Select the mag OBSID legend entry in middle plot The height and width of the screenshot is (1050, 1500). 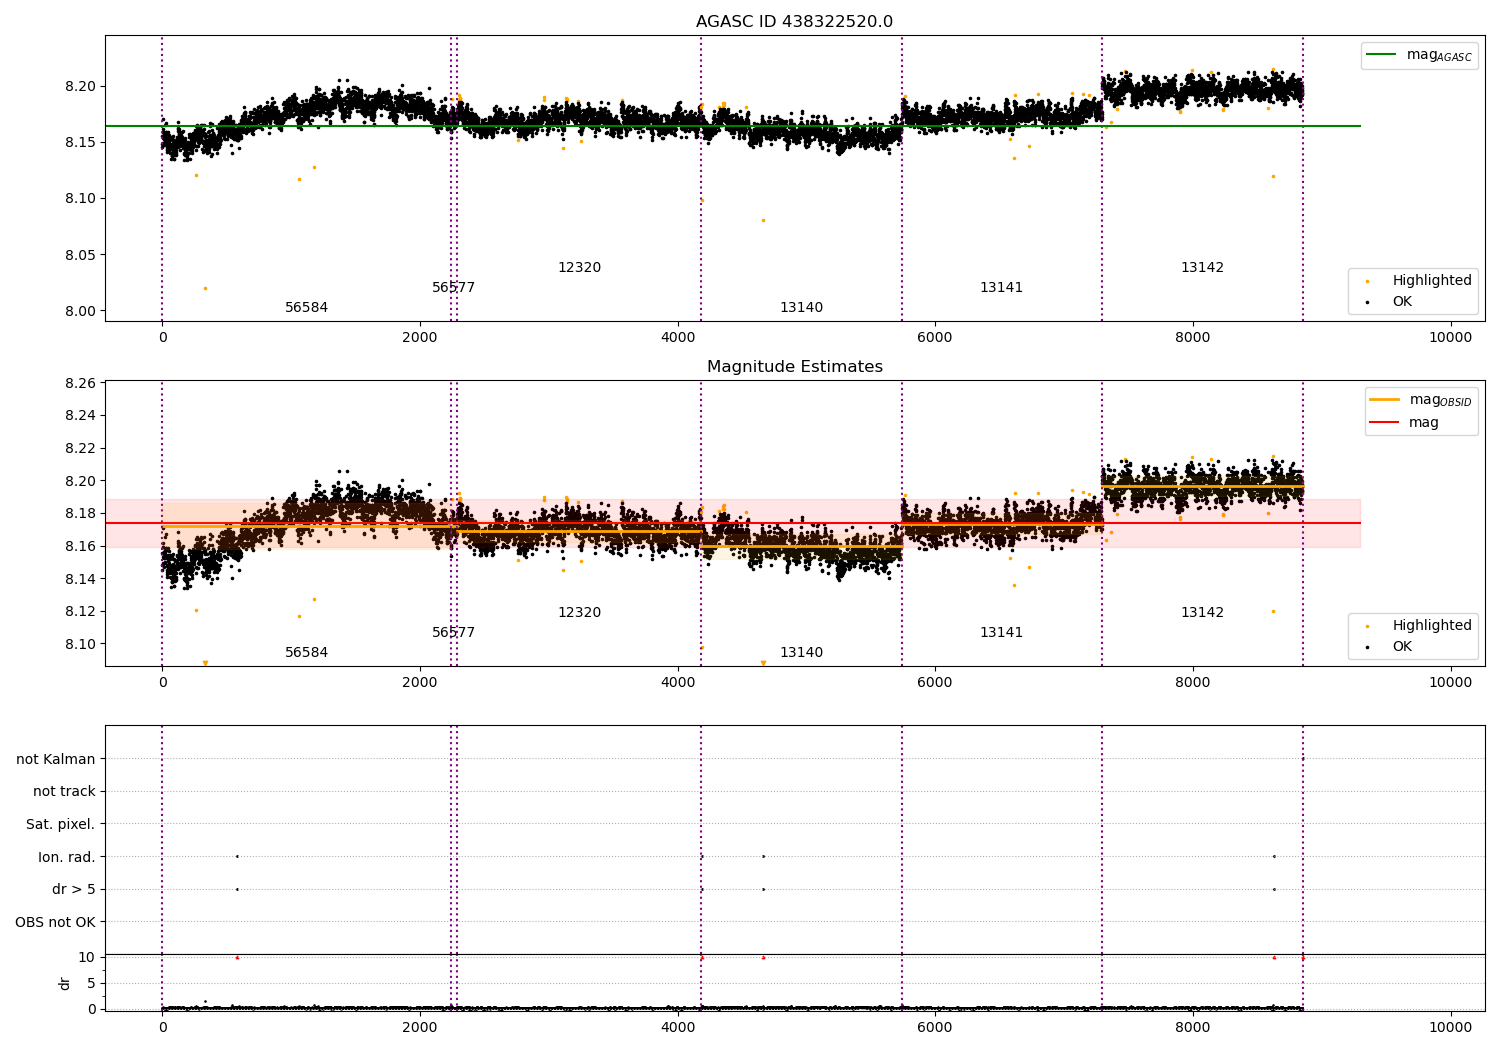1421,400
